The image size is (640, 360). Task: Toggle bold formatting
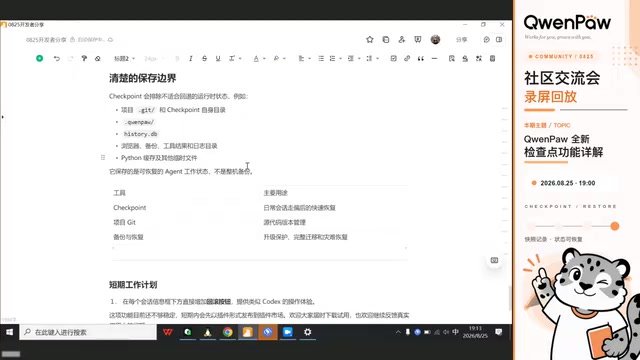click(177, 59)
